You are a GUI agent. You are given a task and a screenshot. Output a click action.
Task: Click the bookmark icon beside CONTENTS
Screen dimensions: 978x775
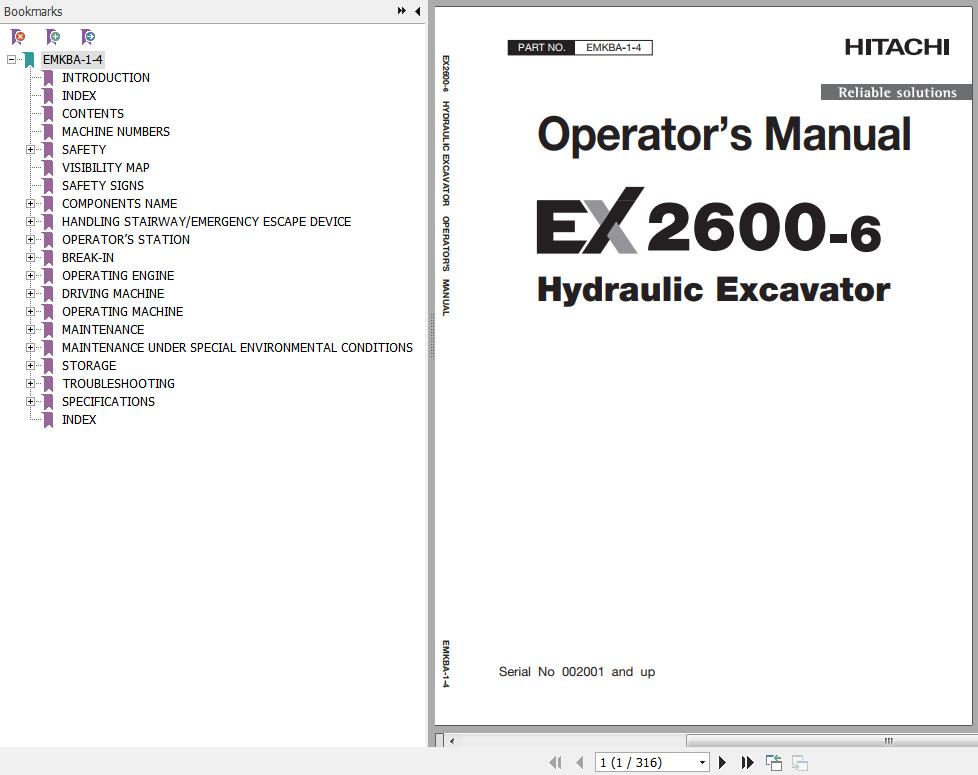(x=48, y=113)
